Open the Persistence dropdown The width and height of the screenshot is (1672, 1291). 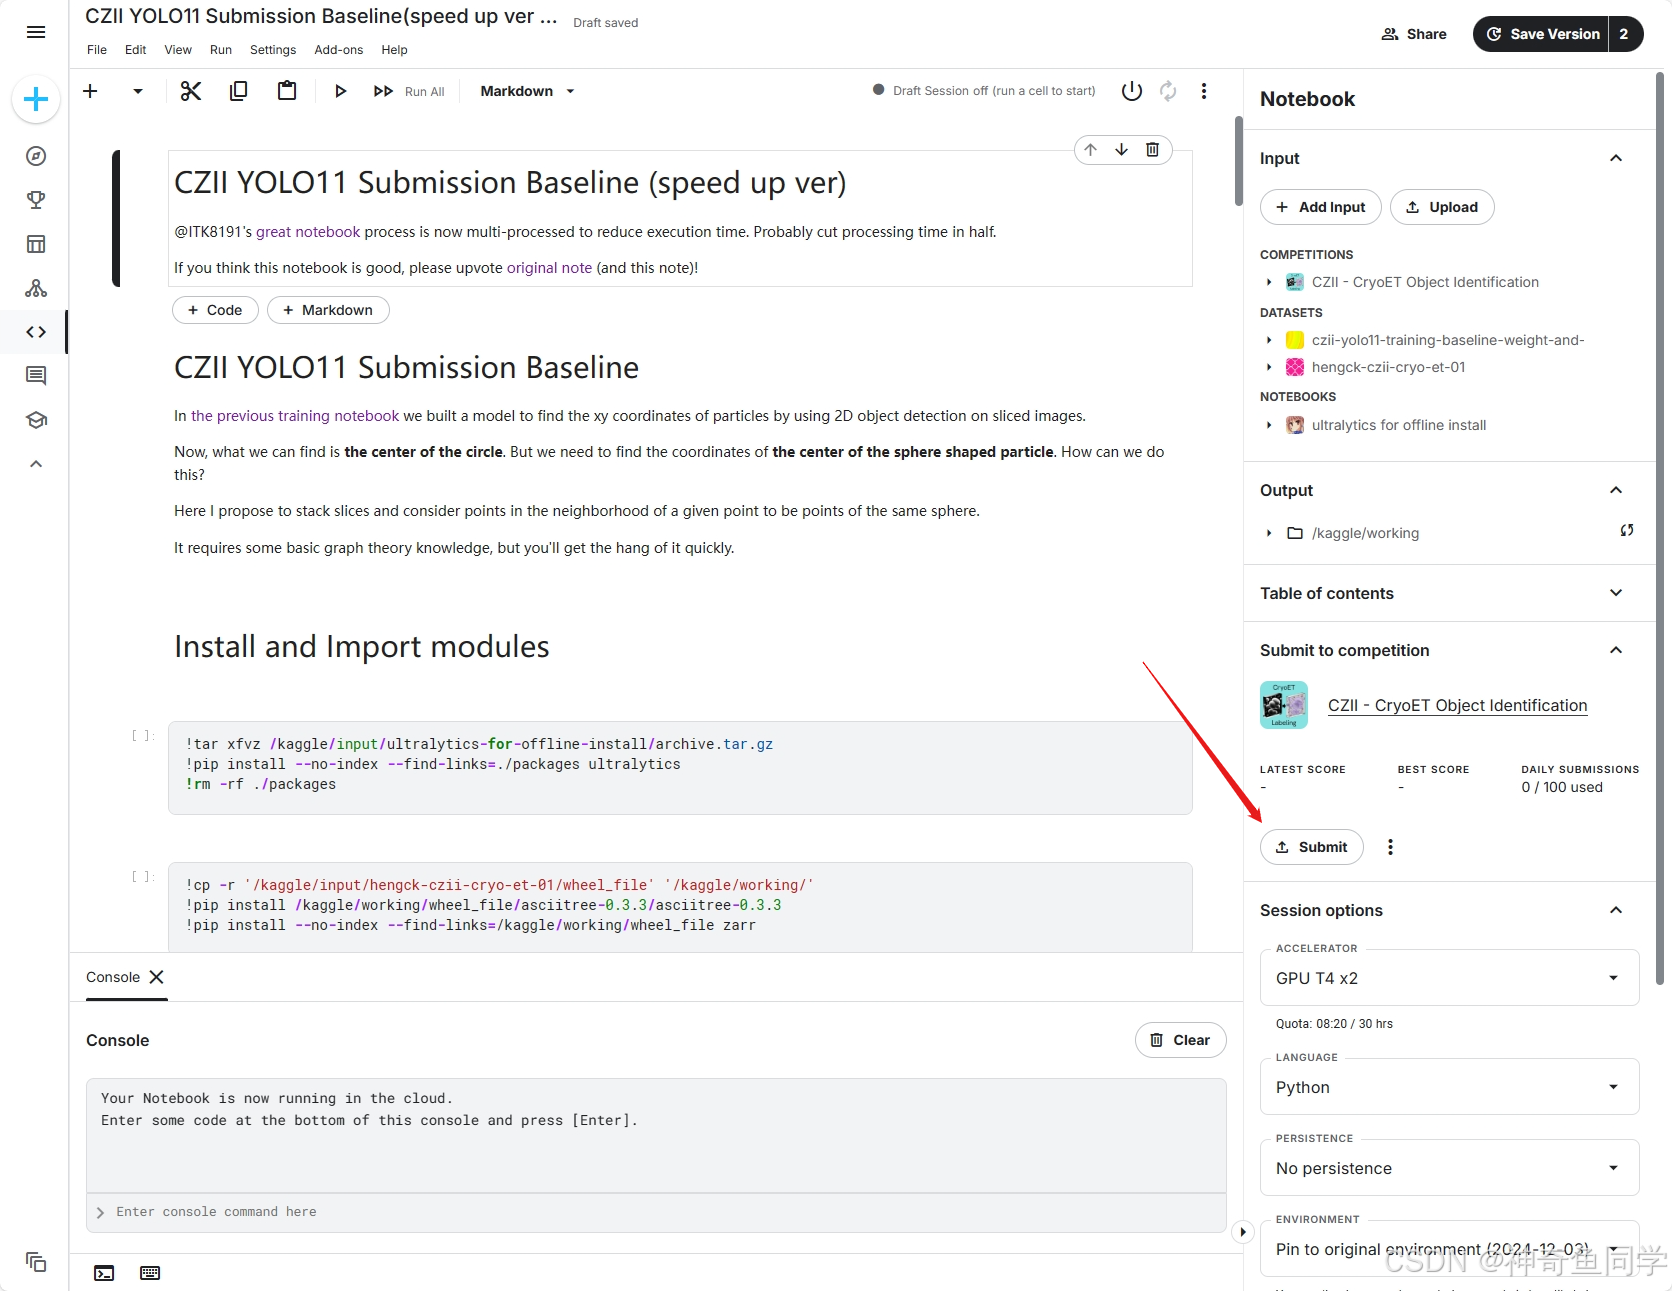pos(1449,1168)
